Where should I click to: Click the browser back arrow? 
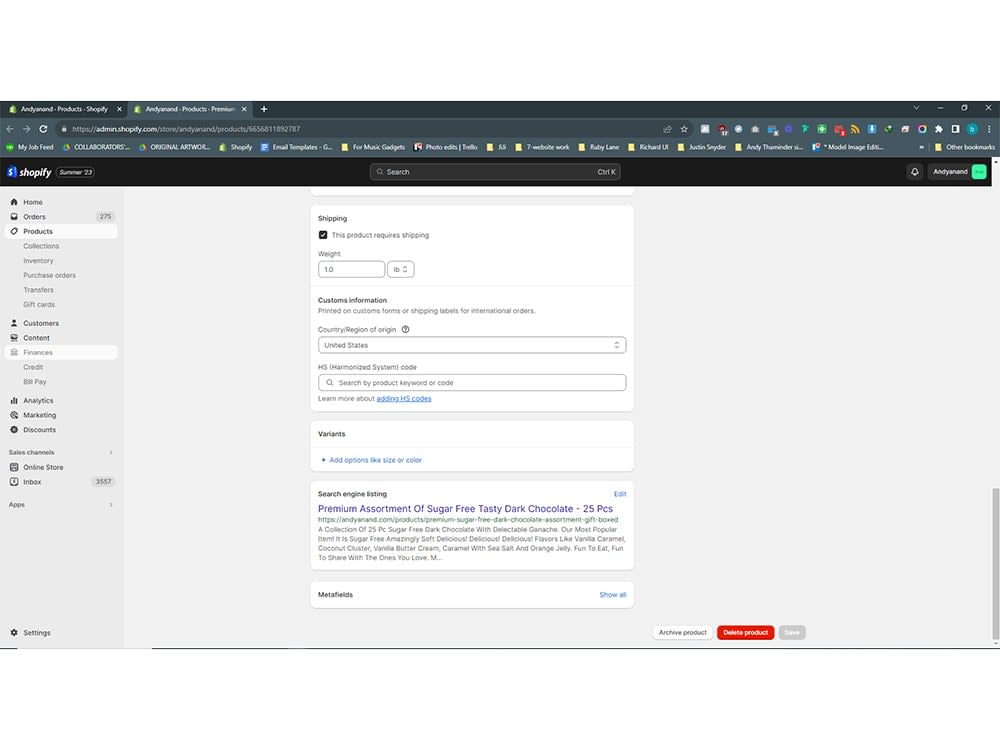click(x=10, y=129)
